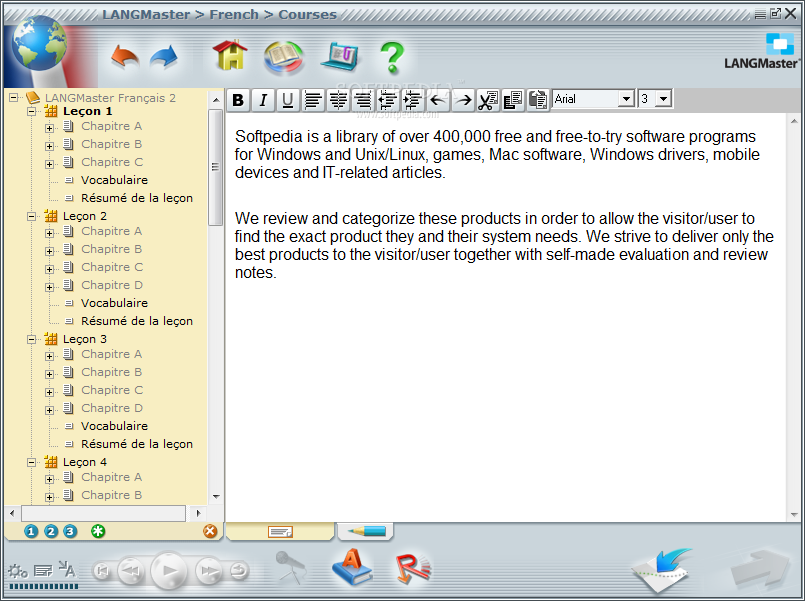Image resolution: width=805 pixels, height=601 pixels.
Task: Expand Chapitre A under Leçon 1
Action: click(x=49, y=128)
